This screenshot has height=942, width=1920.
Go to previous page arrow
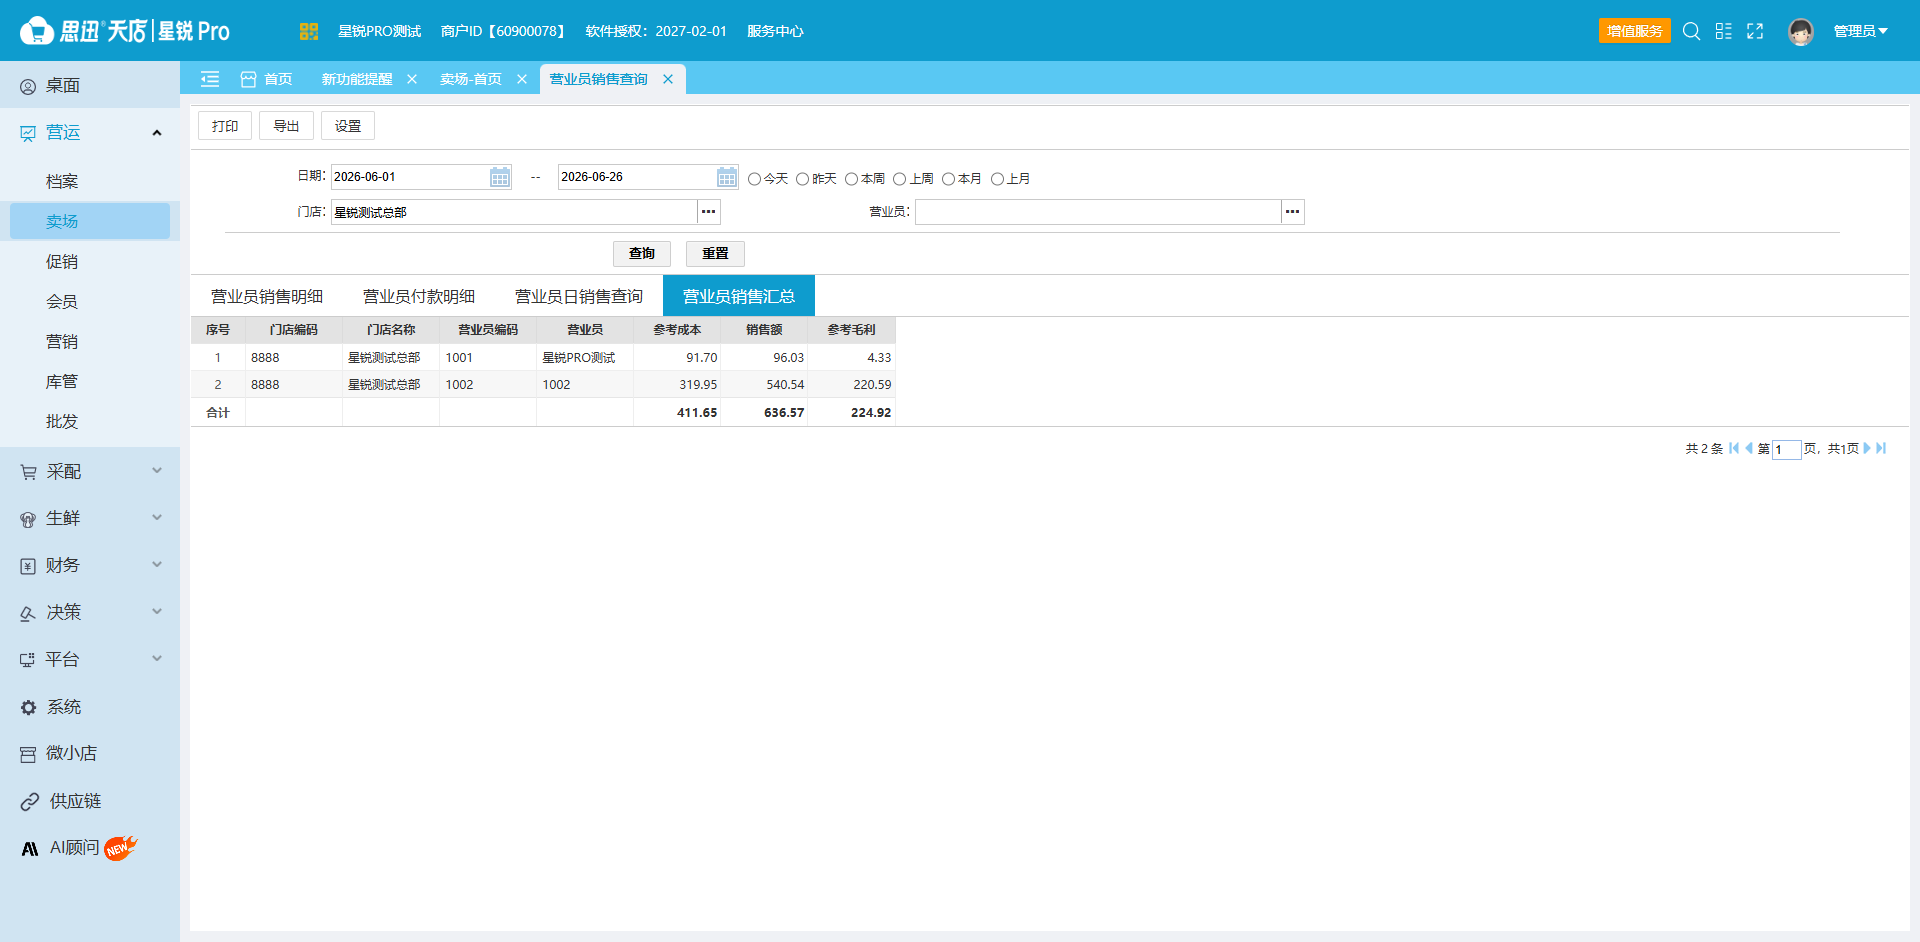(x=1749, y=448)
